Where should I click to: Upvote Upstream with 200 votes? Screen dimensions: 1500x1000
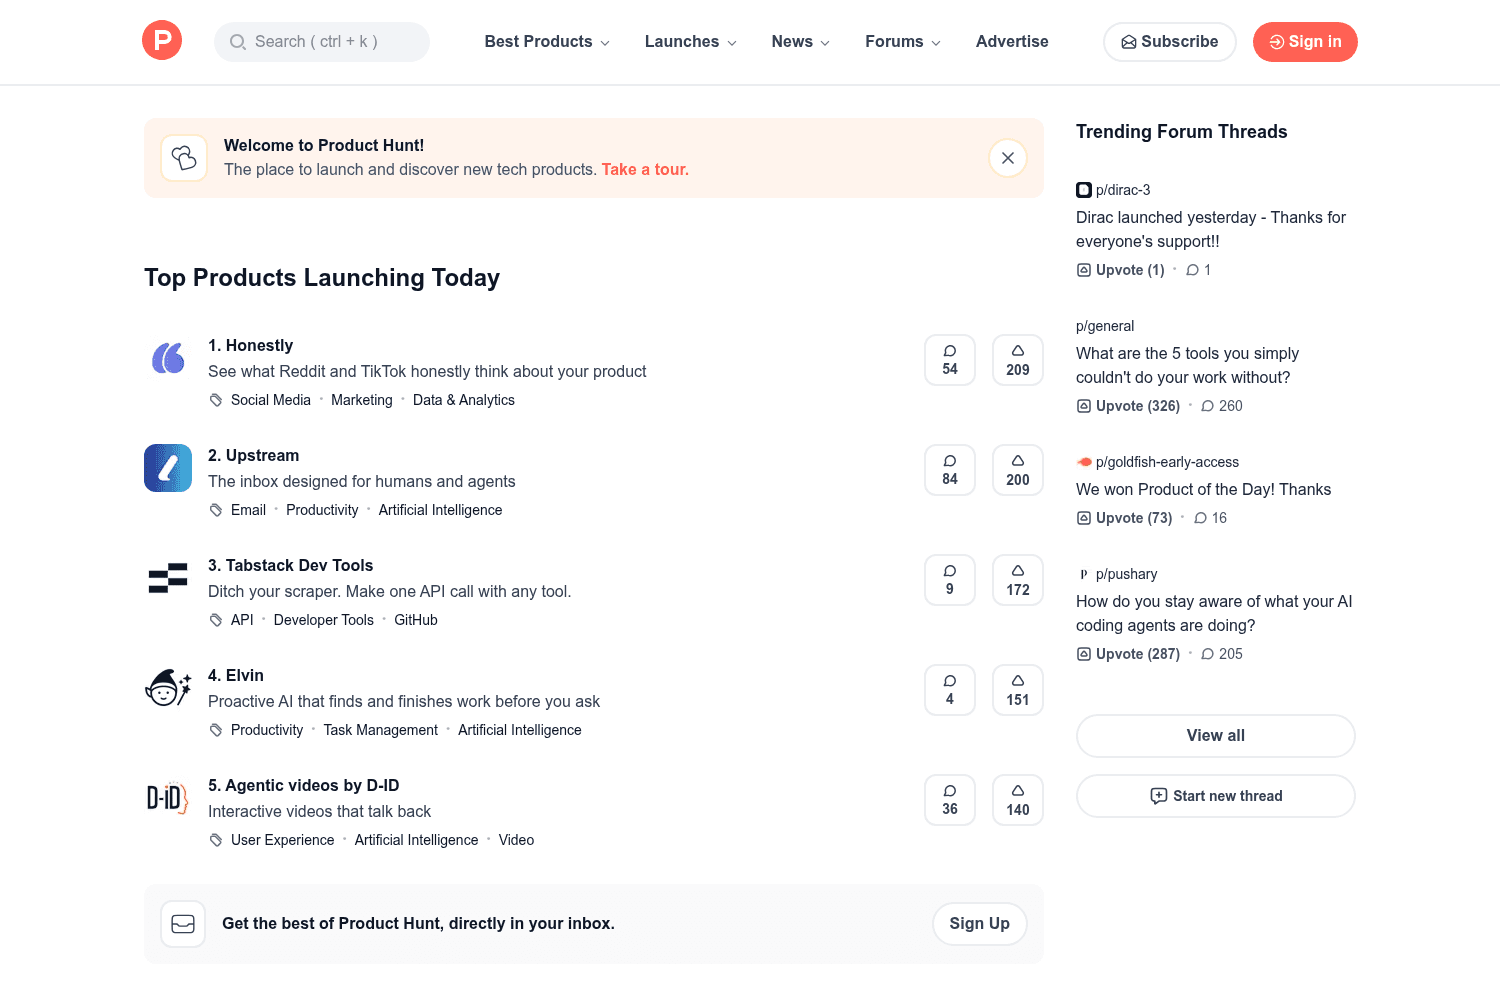coord(1018,470)
